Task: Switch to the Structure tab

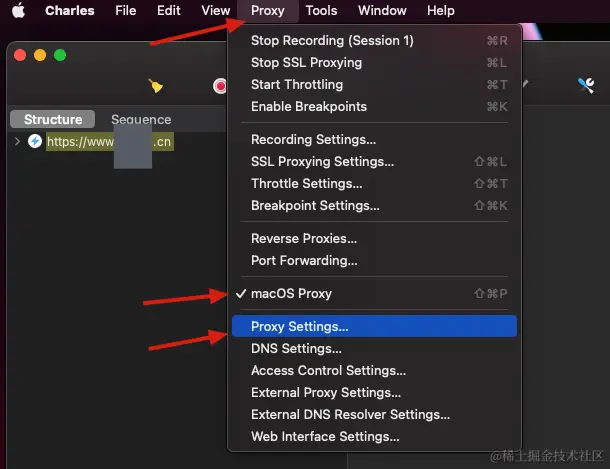Action: click(x=53, y=119)
